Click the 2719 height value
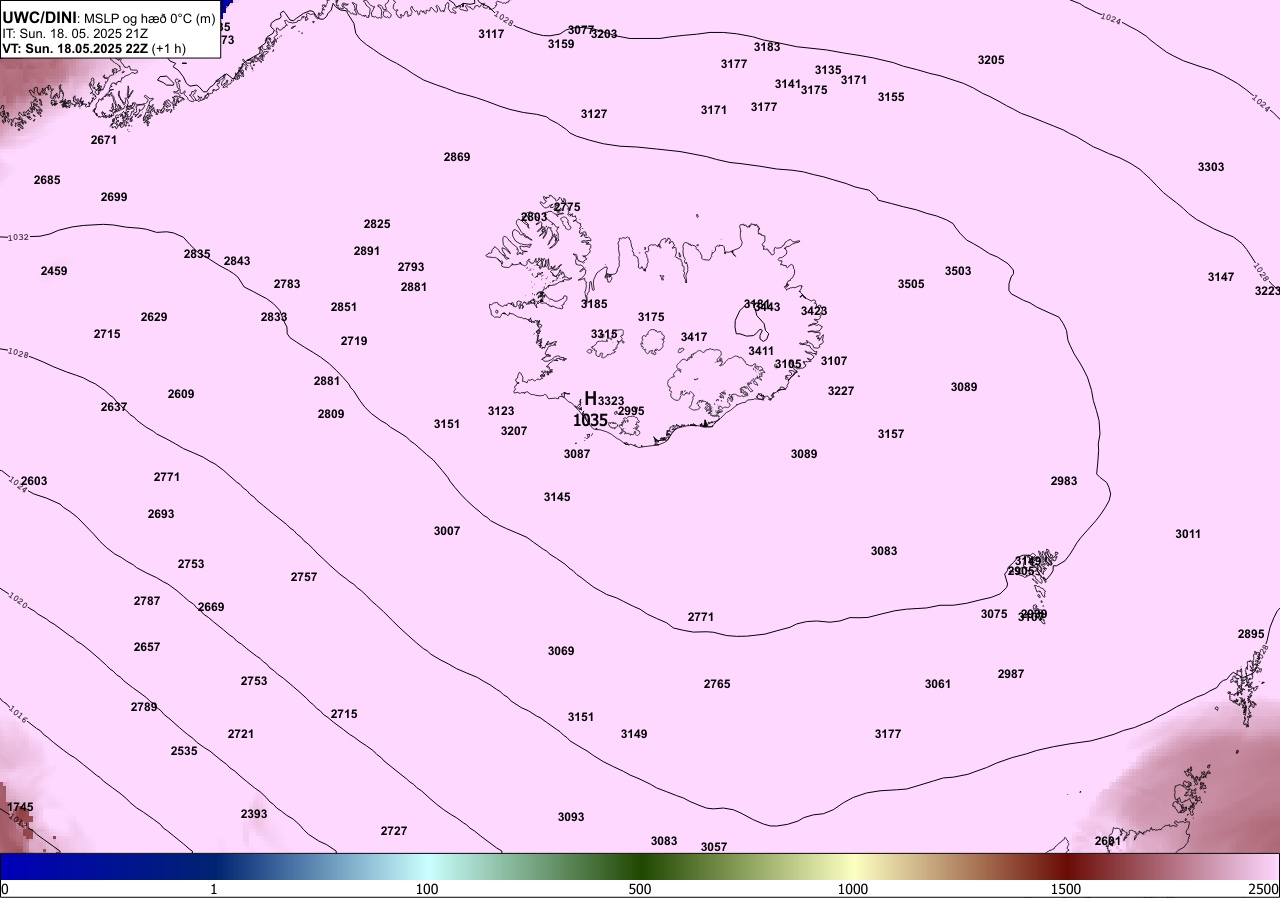 [354, 341]
